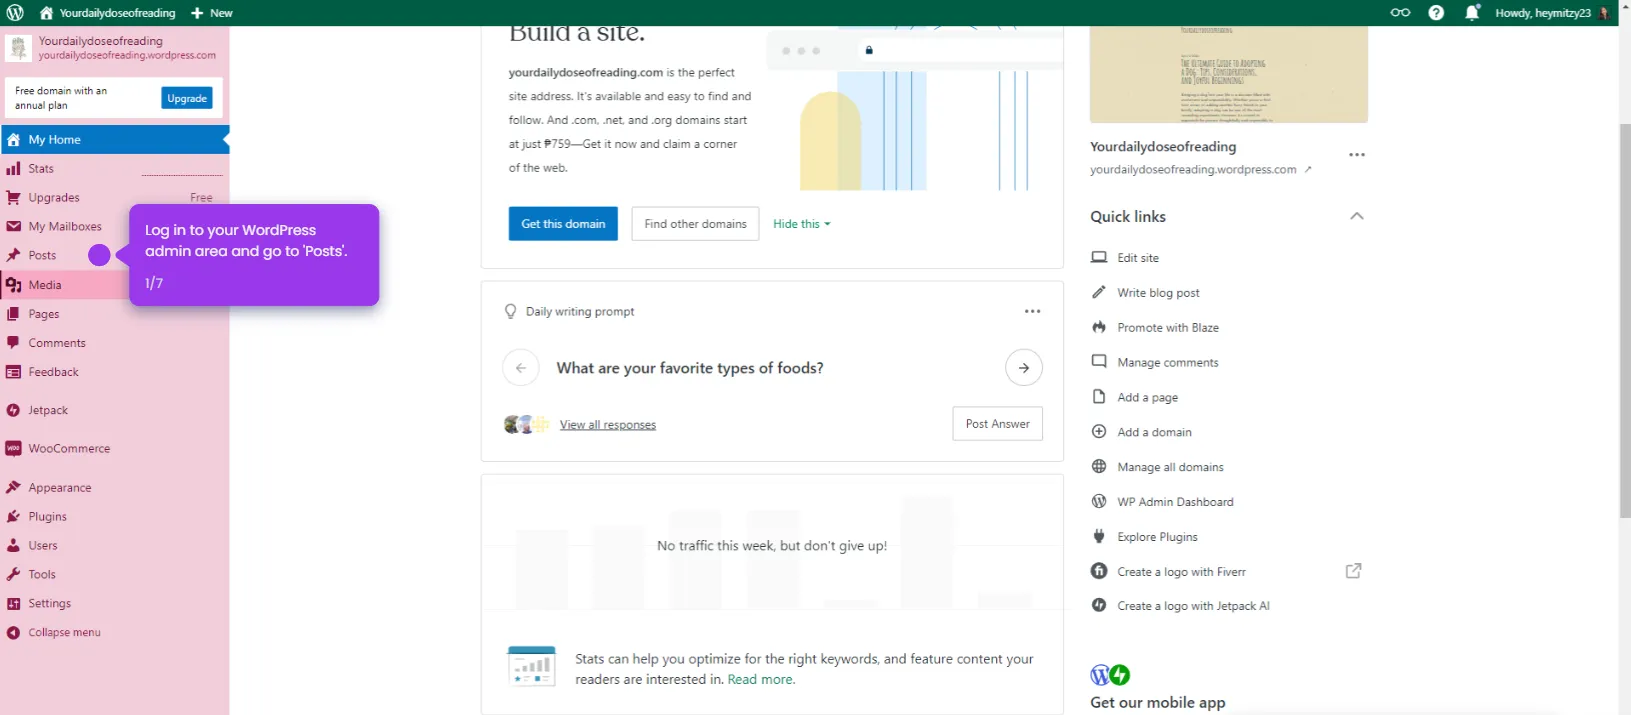Click the Pages icon in sidebar
The width and height of the screenshot is (1631, 715).
[x=13, y=314]
